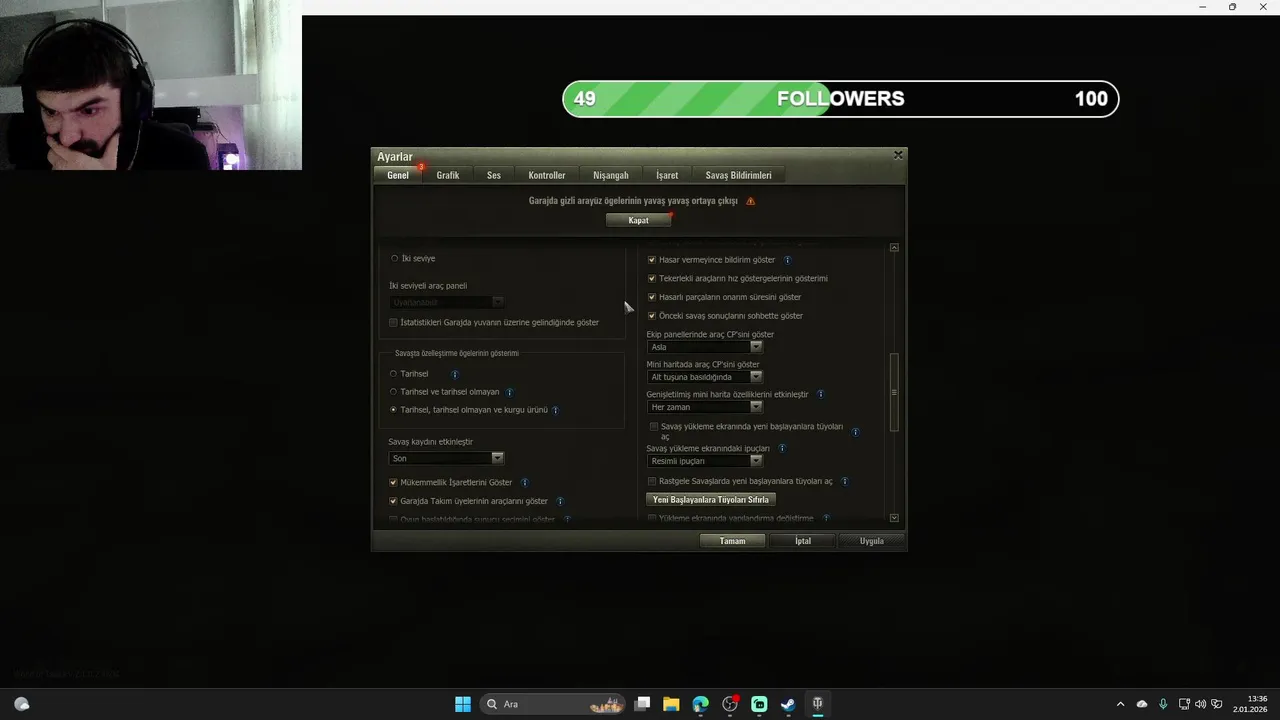Click the taskbar search box Ara
Viewport: 1280px width, 720px height.
[553, 704]
